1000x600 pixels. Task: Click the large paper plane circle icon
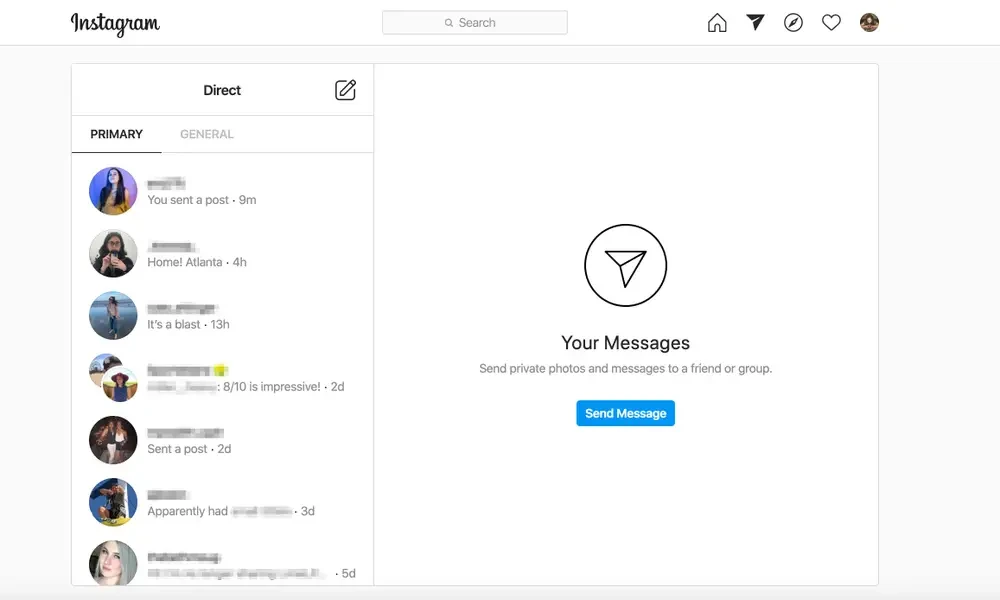625,264
